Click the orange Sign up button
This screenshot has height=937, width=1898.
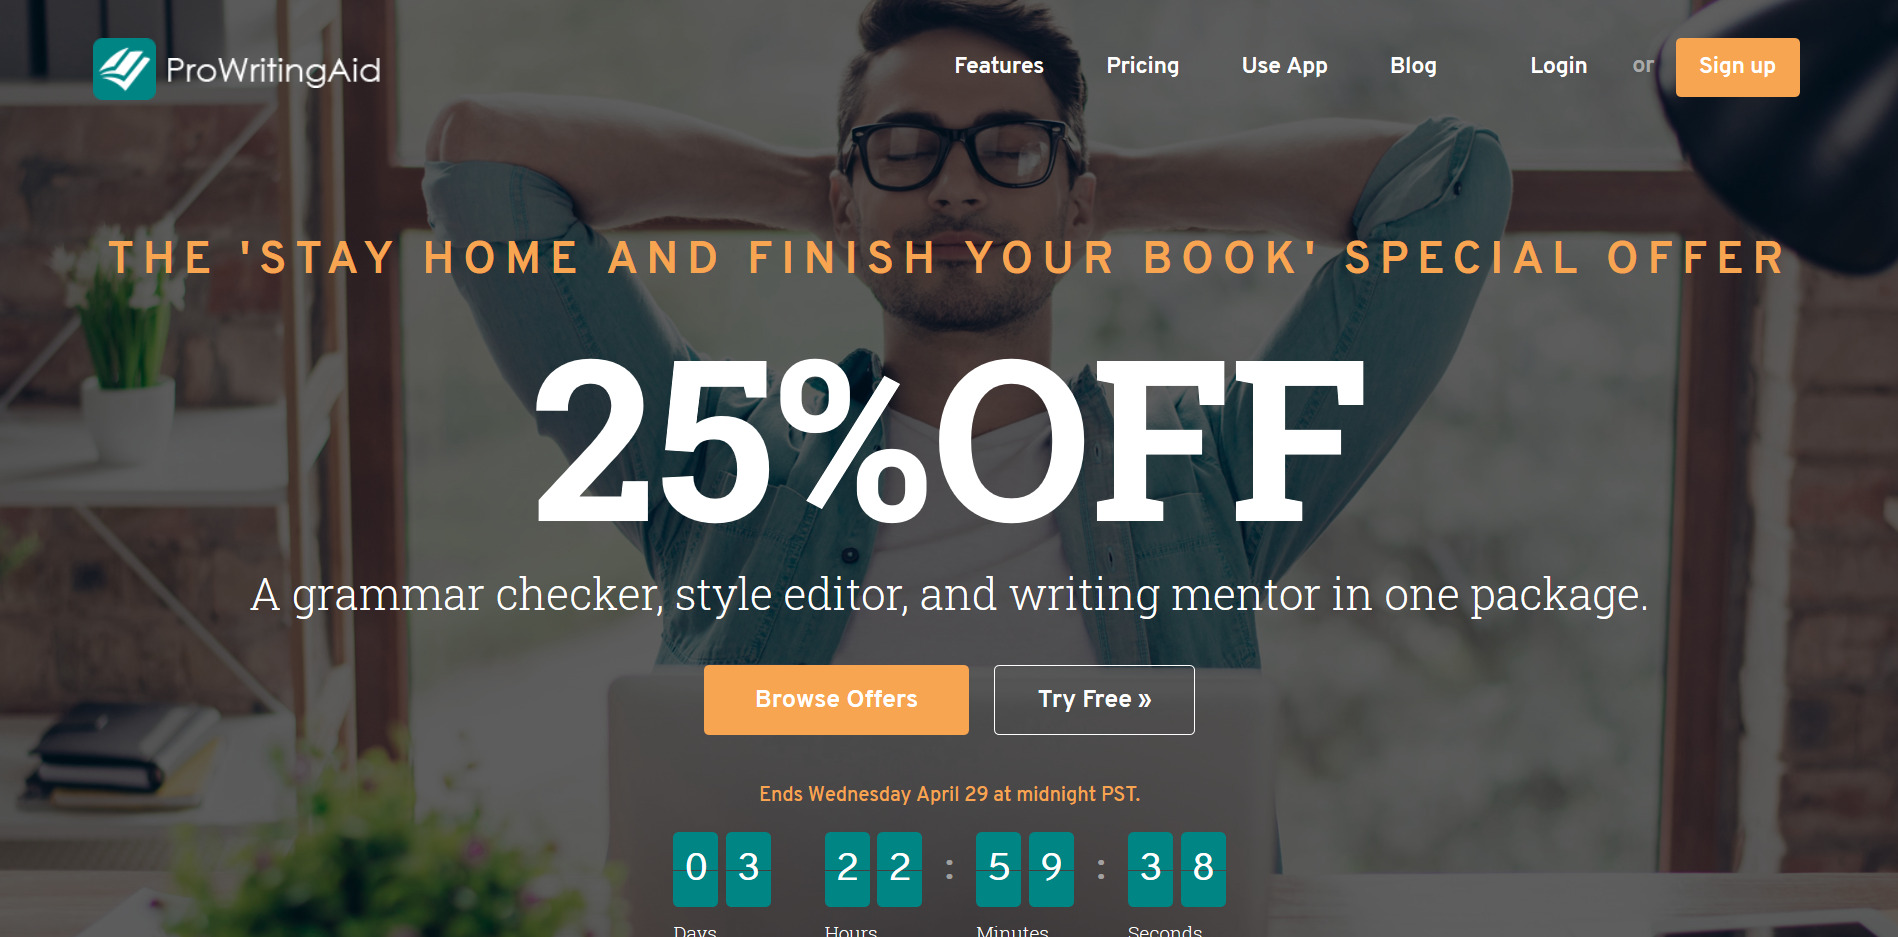[1737, 67]
